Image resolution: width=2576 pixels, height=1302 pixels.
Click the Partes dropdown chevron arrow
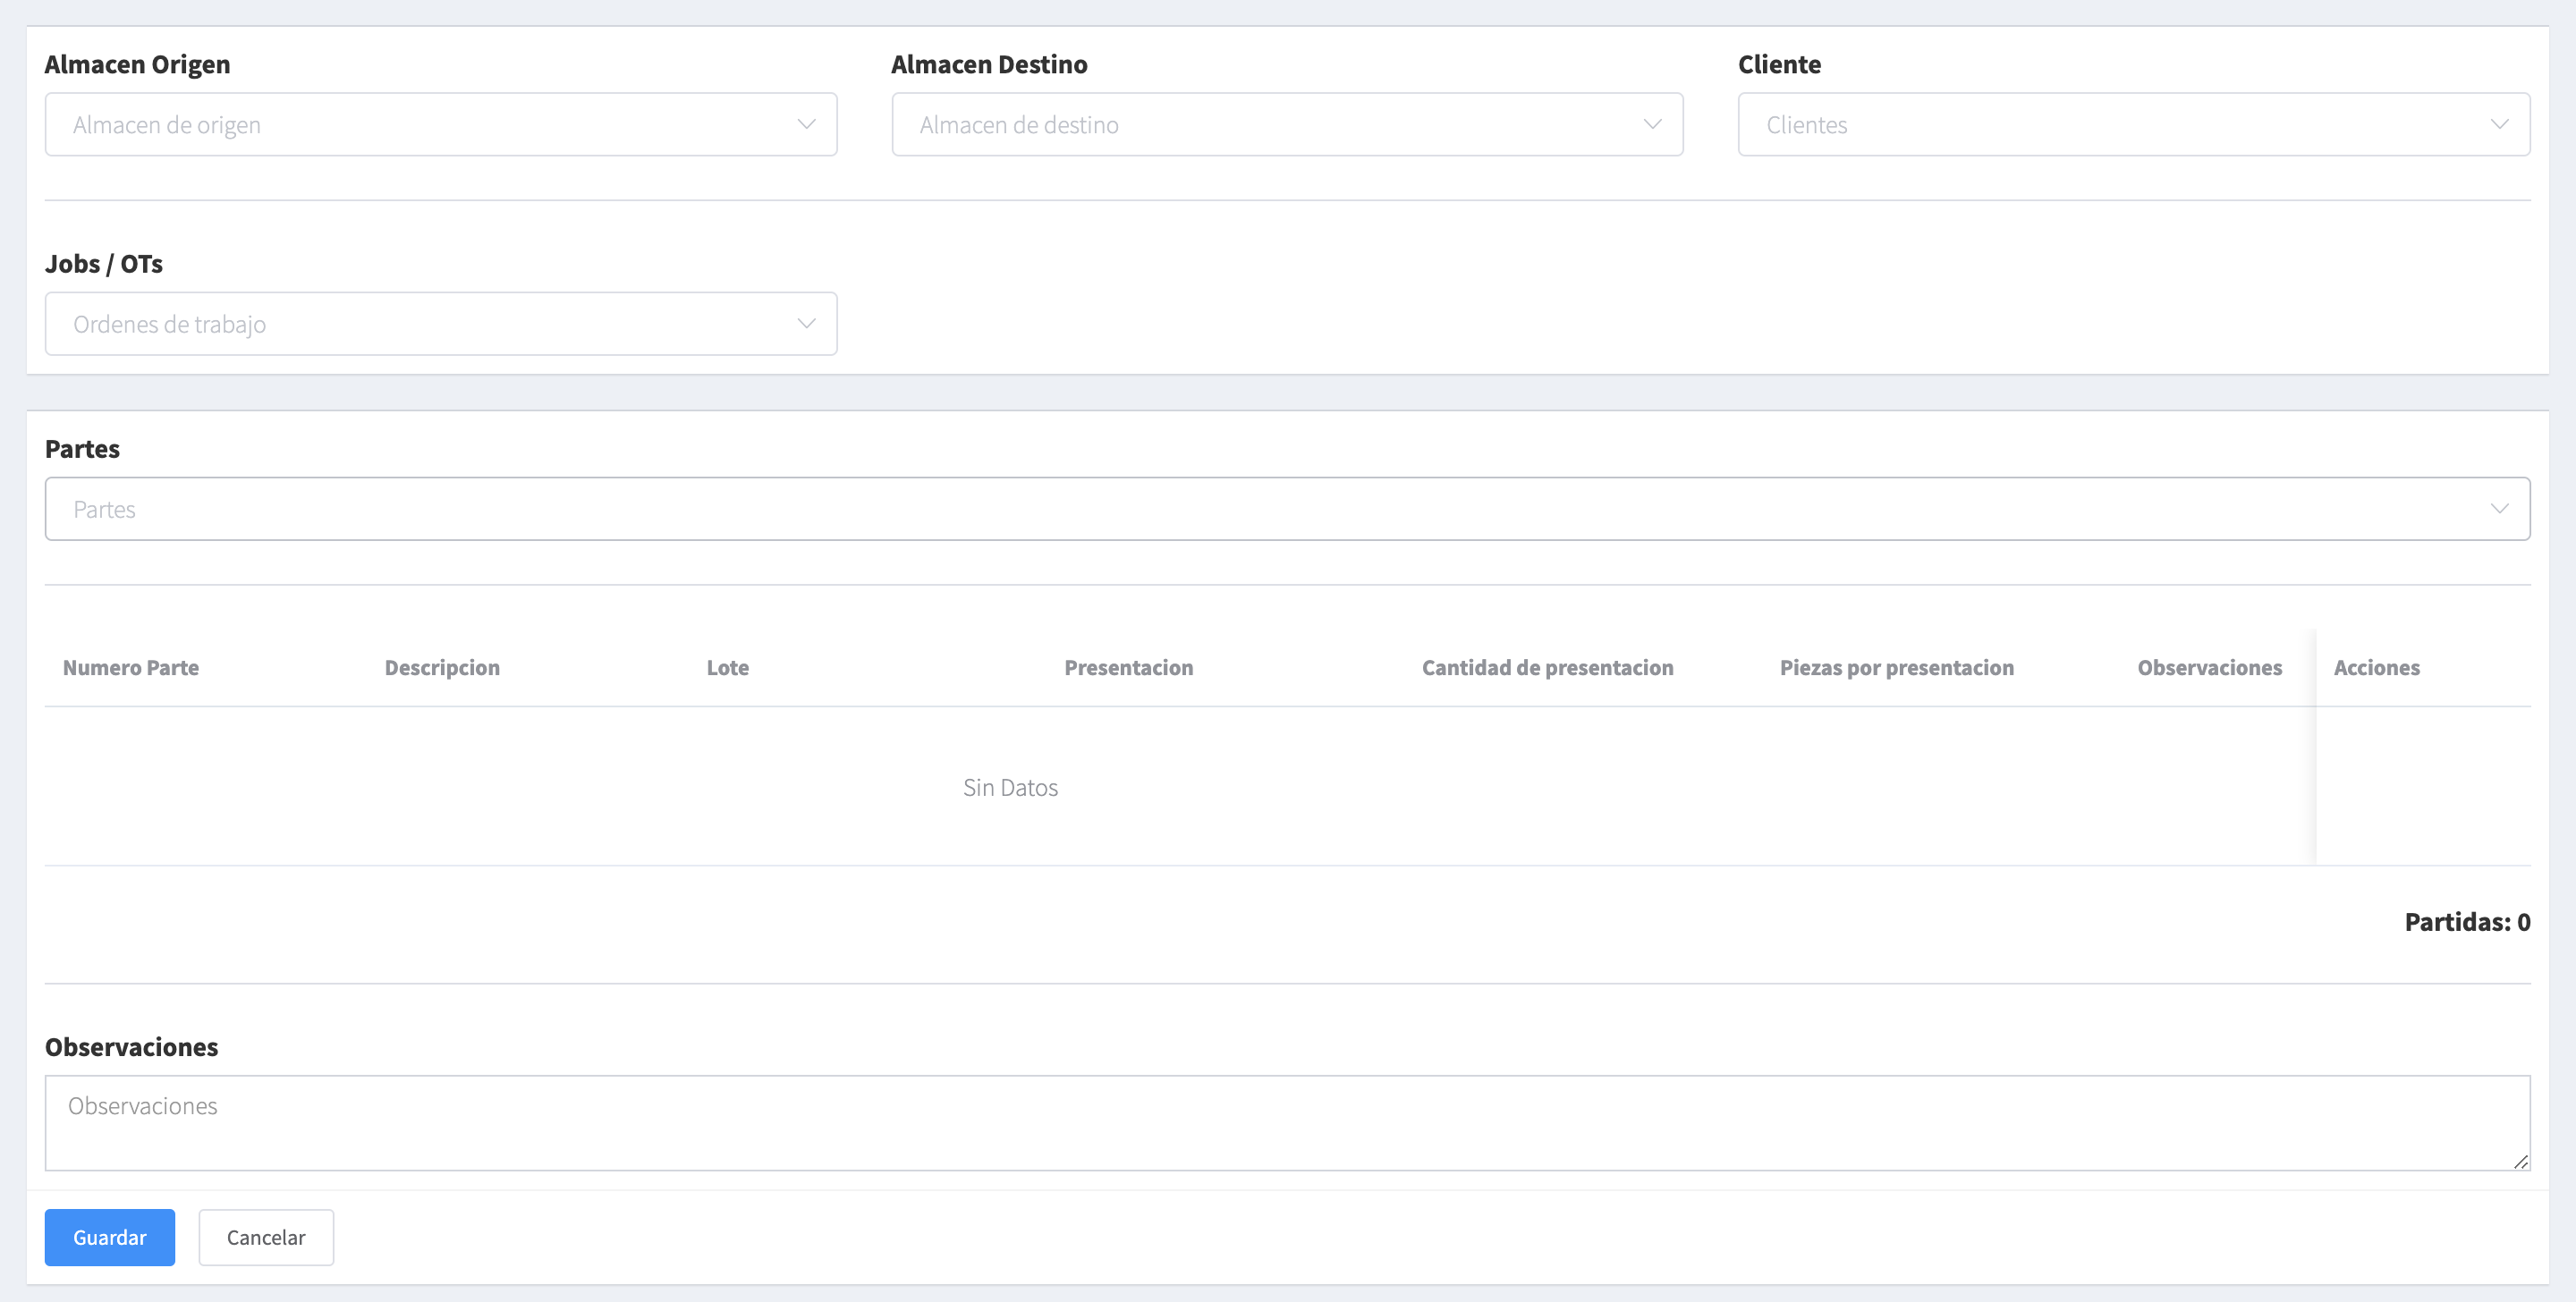2499,508
